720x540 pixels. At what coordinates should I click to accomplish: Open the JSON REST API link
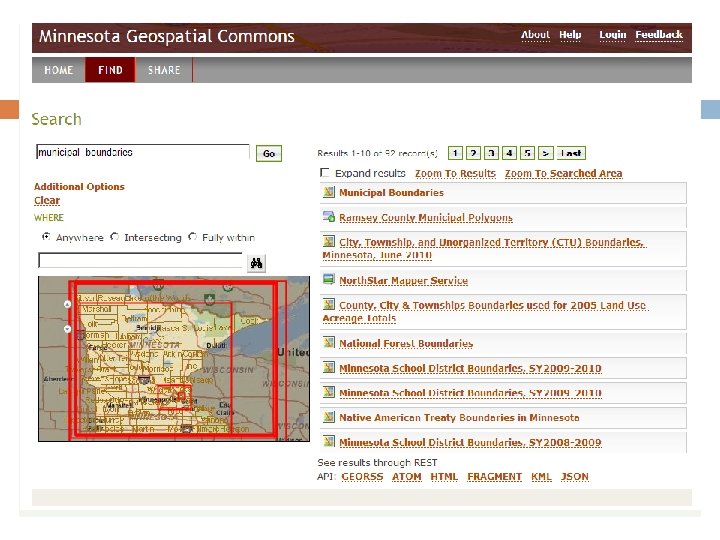[x=574, y=477]
